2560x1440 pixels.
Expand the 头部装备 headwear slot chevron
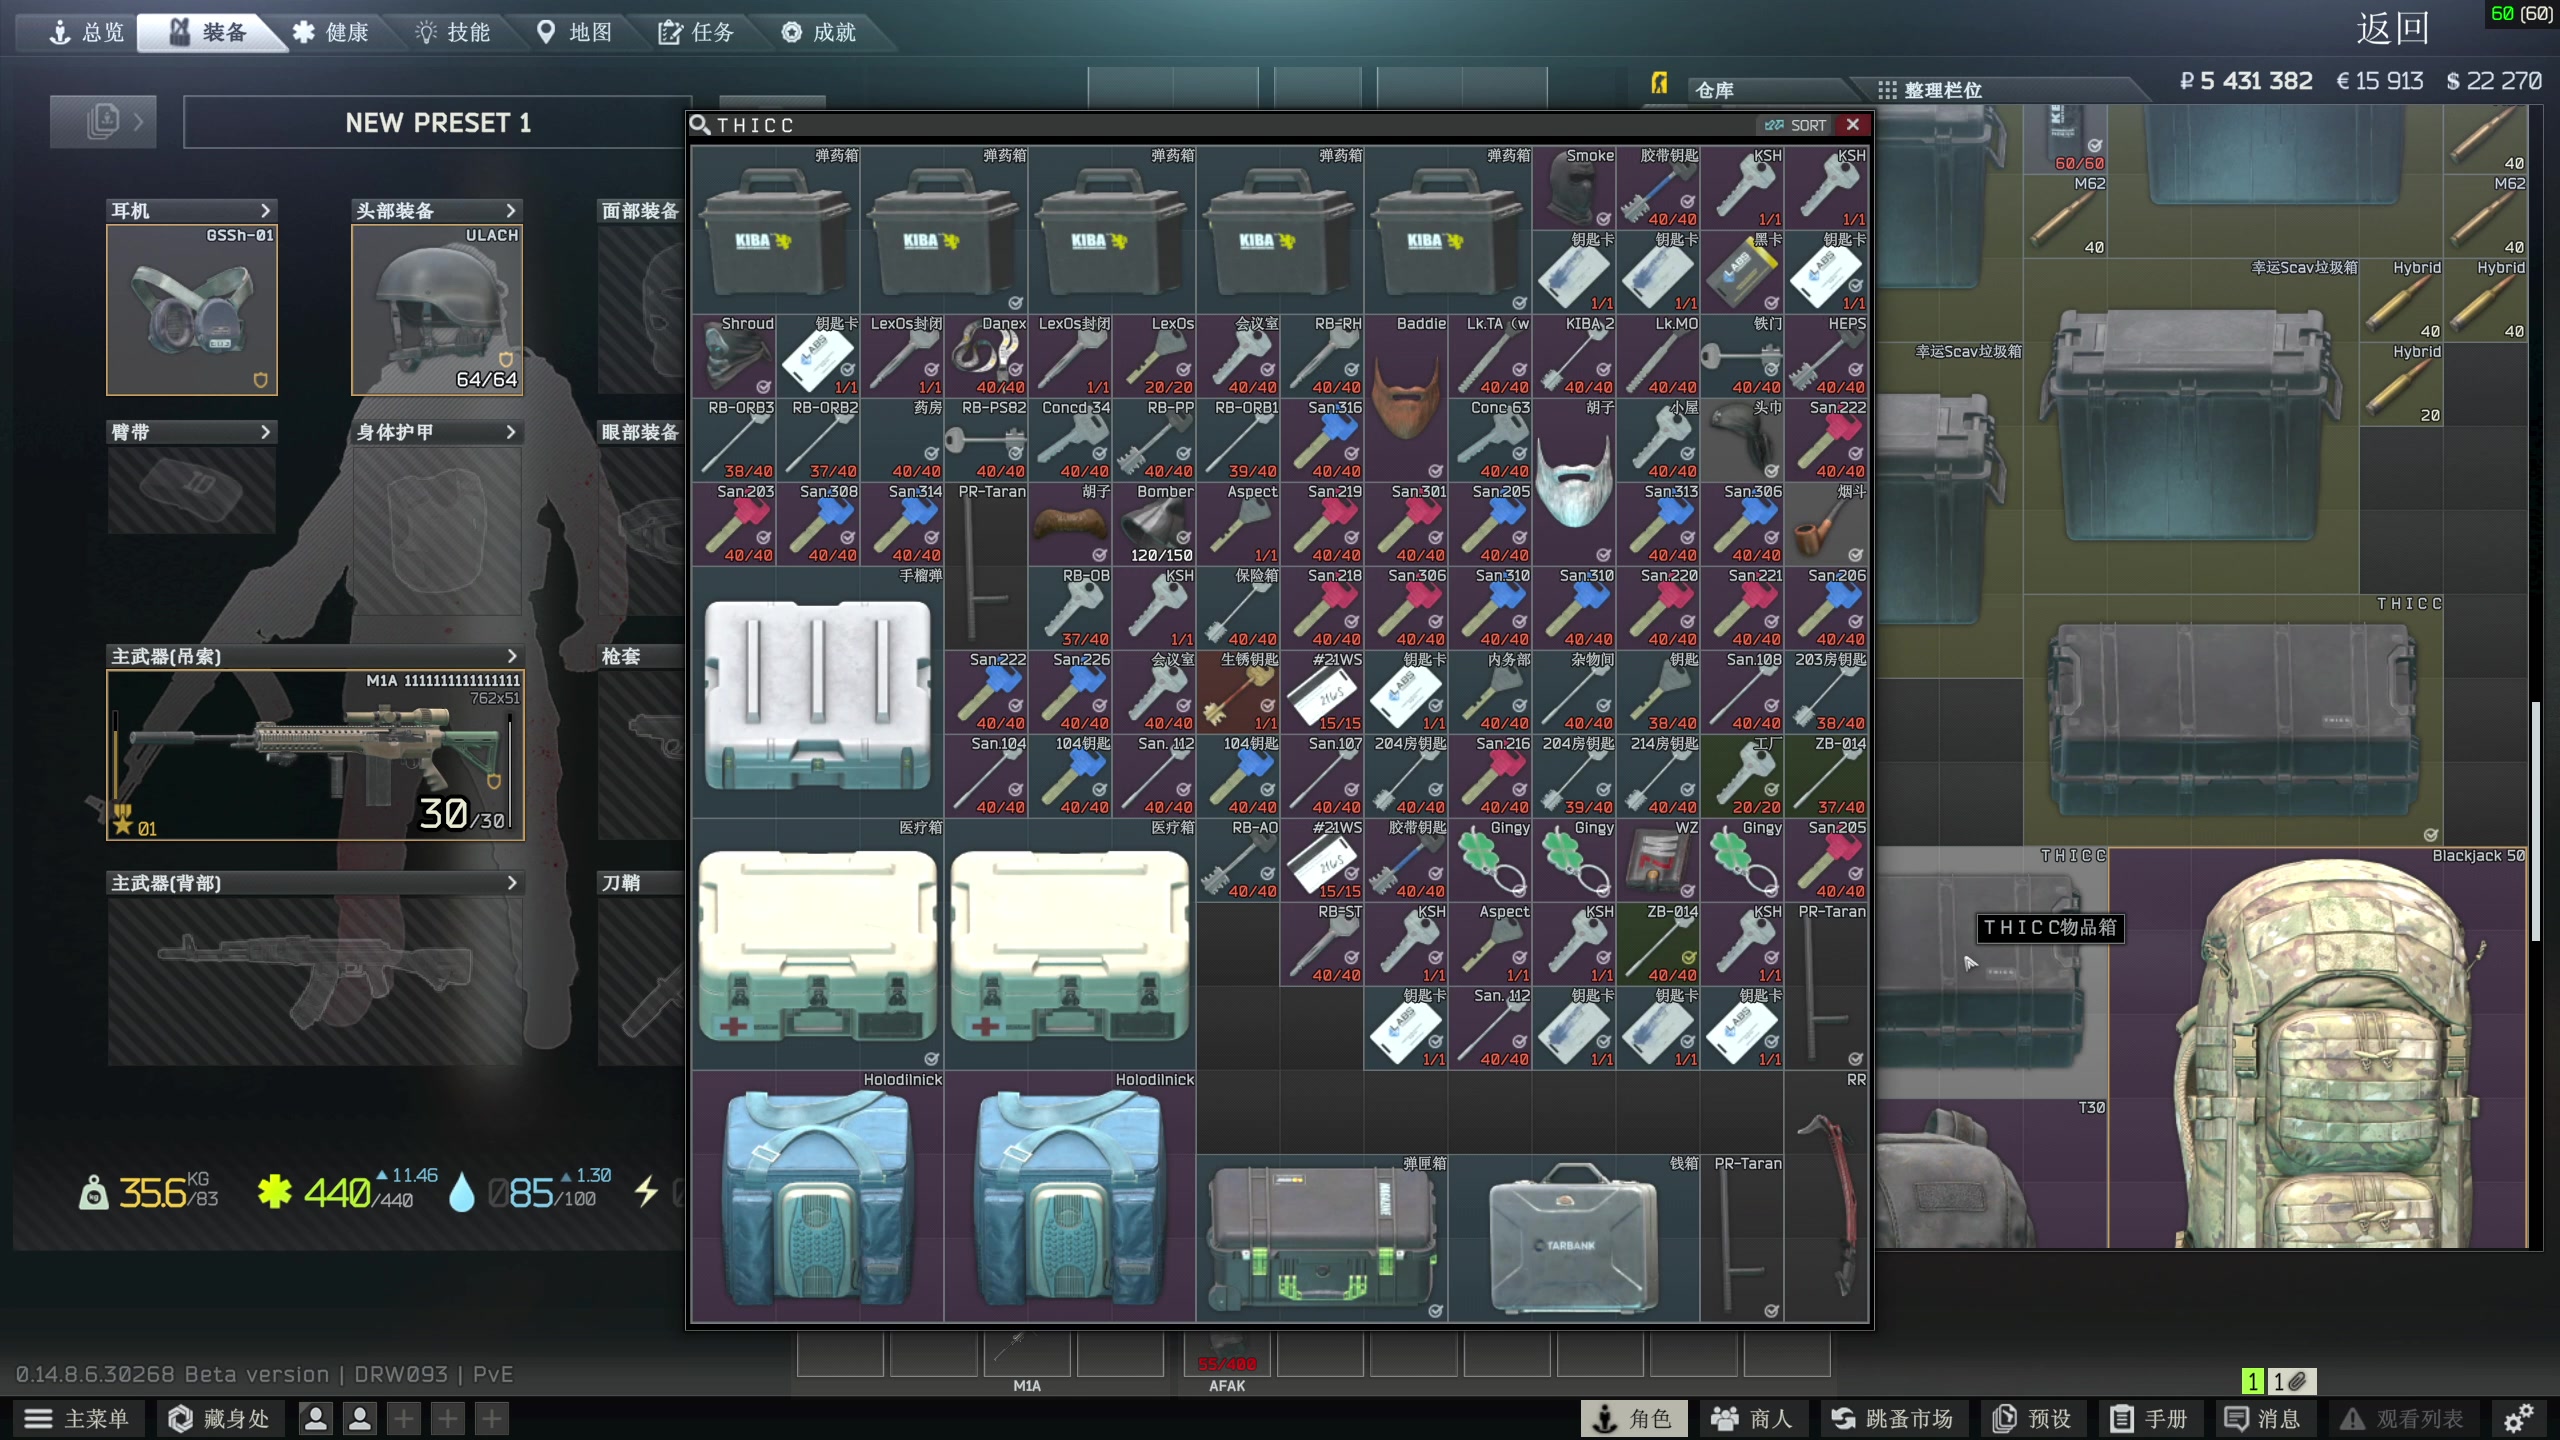[510, 210]
